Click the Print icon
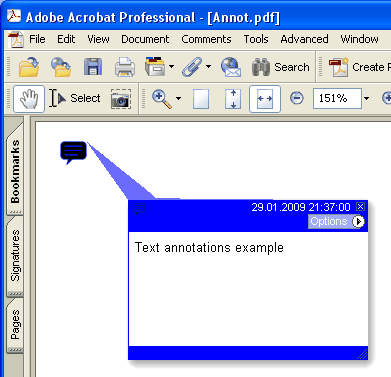Screen dimensions: 391x377 click(125, 67)
